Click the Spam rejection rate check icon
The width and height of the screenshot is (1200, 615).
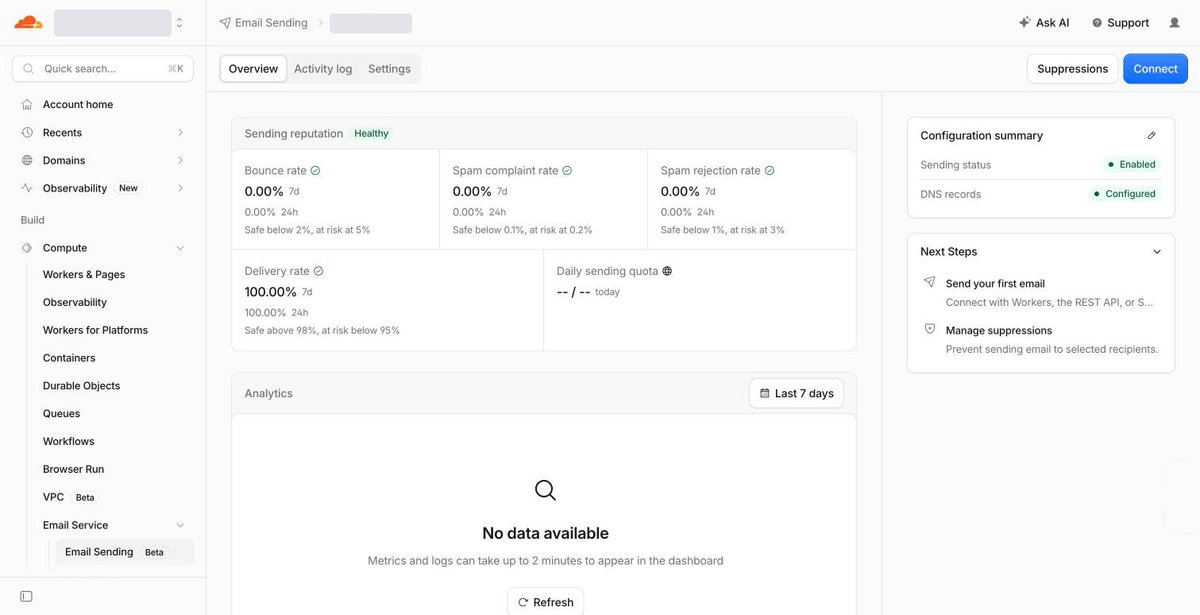point(769,171)
